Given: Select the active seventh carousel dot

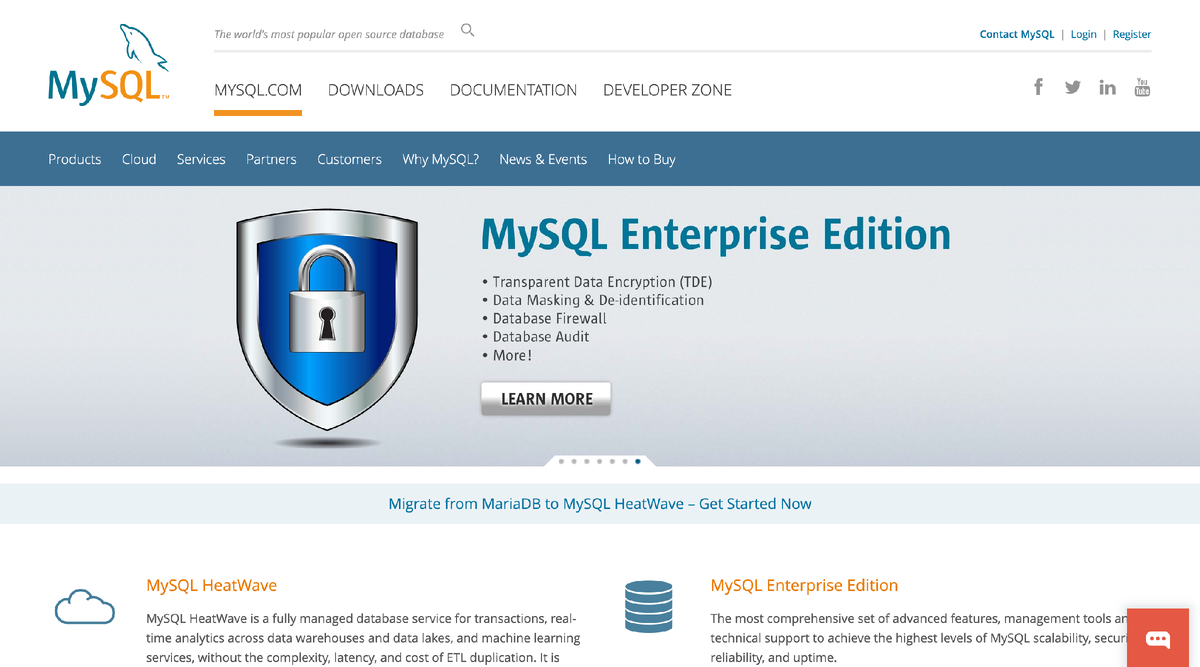Looking at the screenshot, I should coord(638,462).
